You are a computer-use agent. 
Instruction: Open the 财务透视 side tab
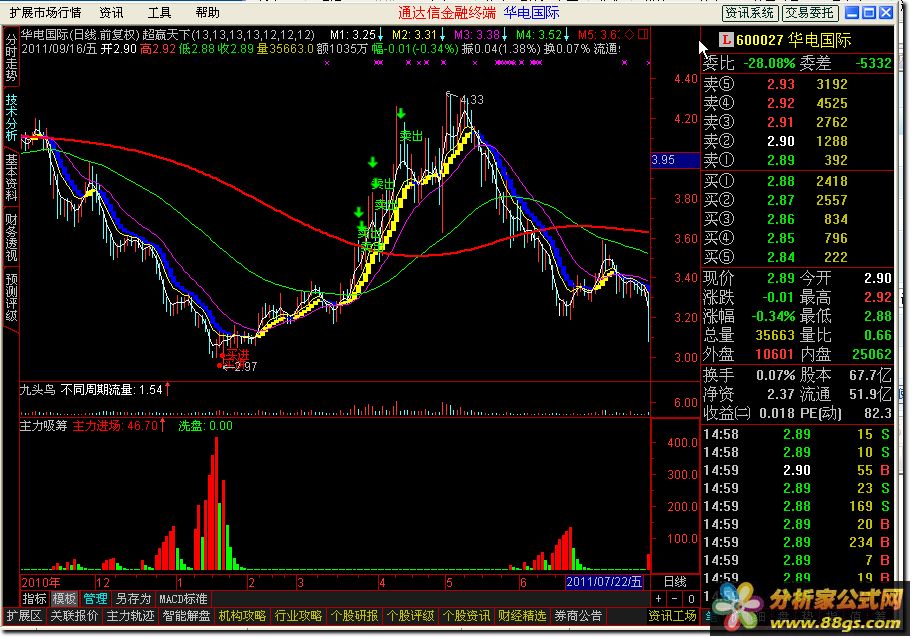pyautogui.click(x=11, y=238)
